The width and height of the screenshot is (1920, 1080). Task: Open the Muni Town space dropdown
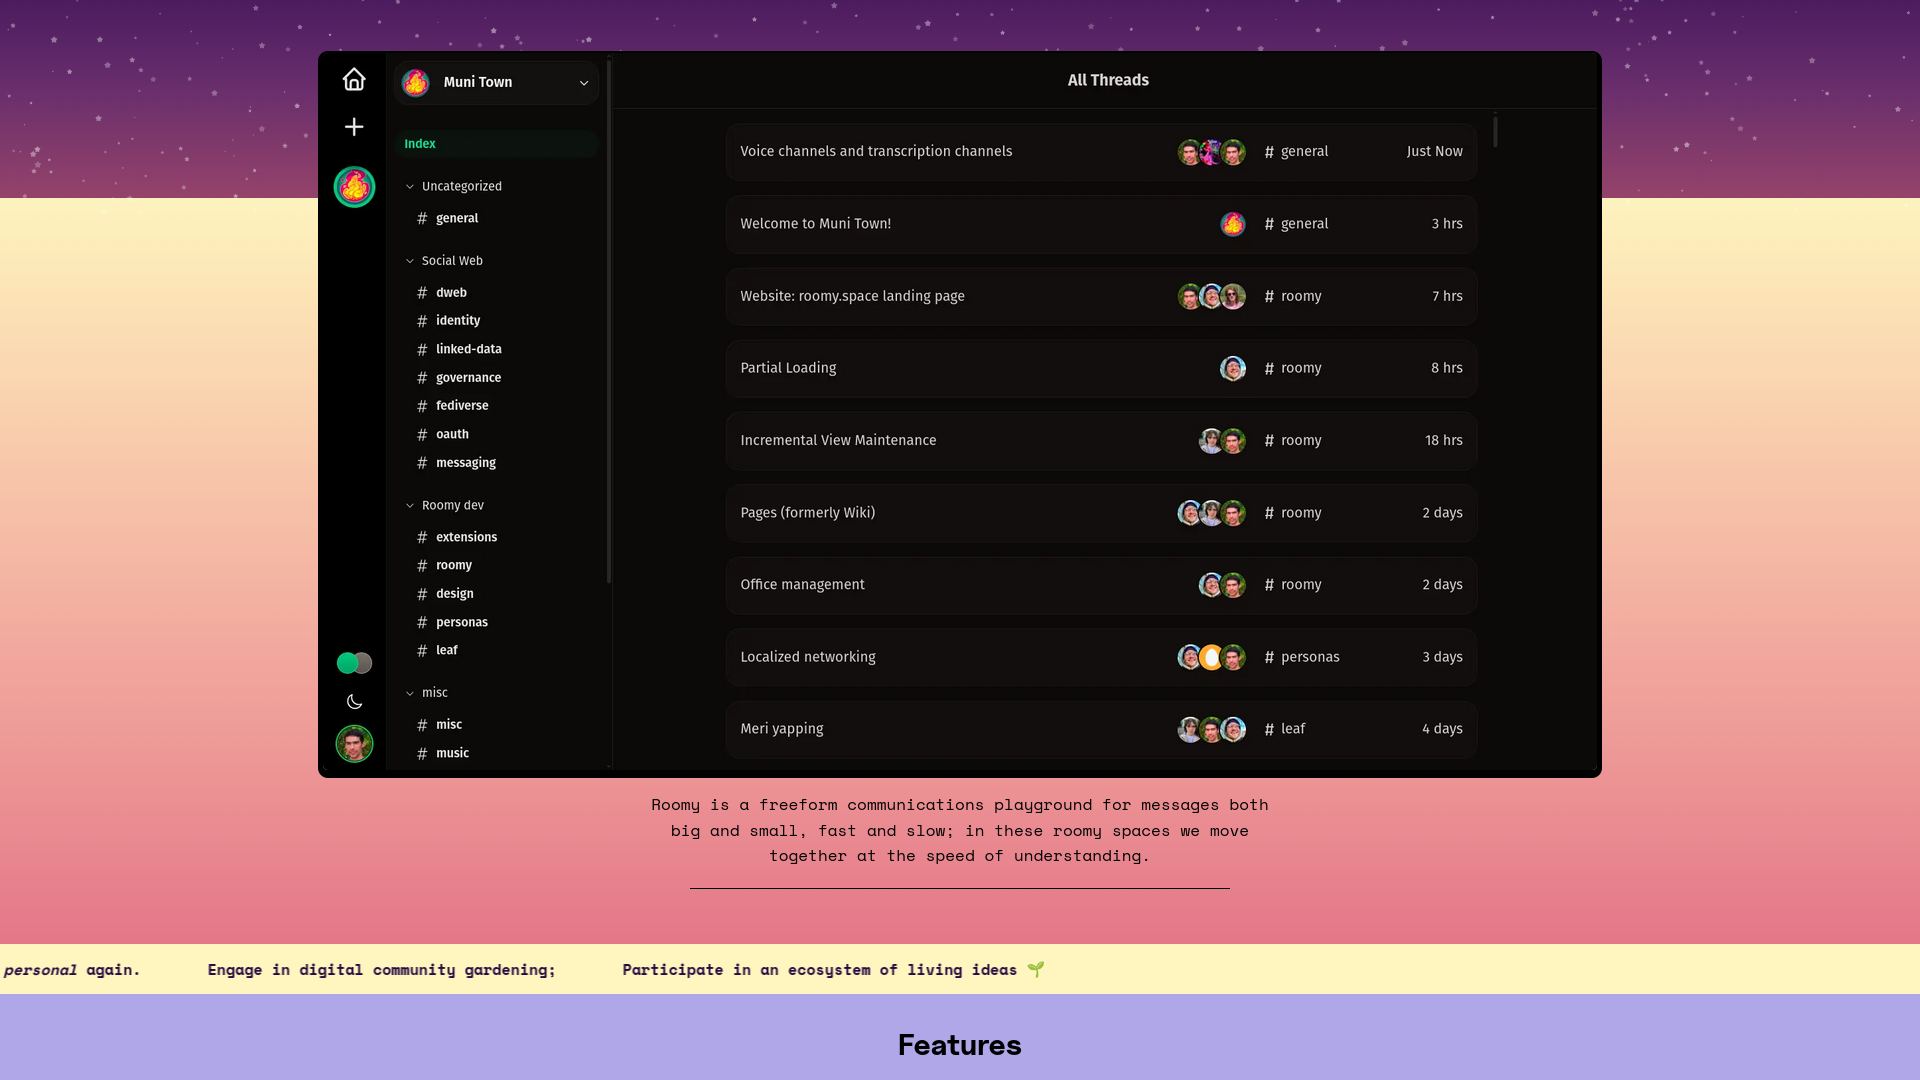coord(584,83)
